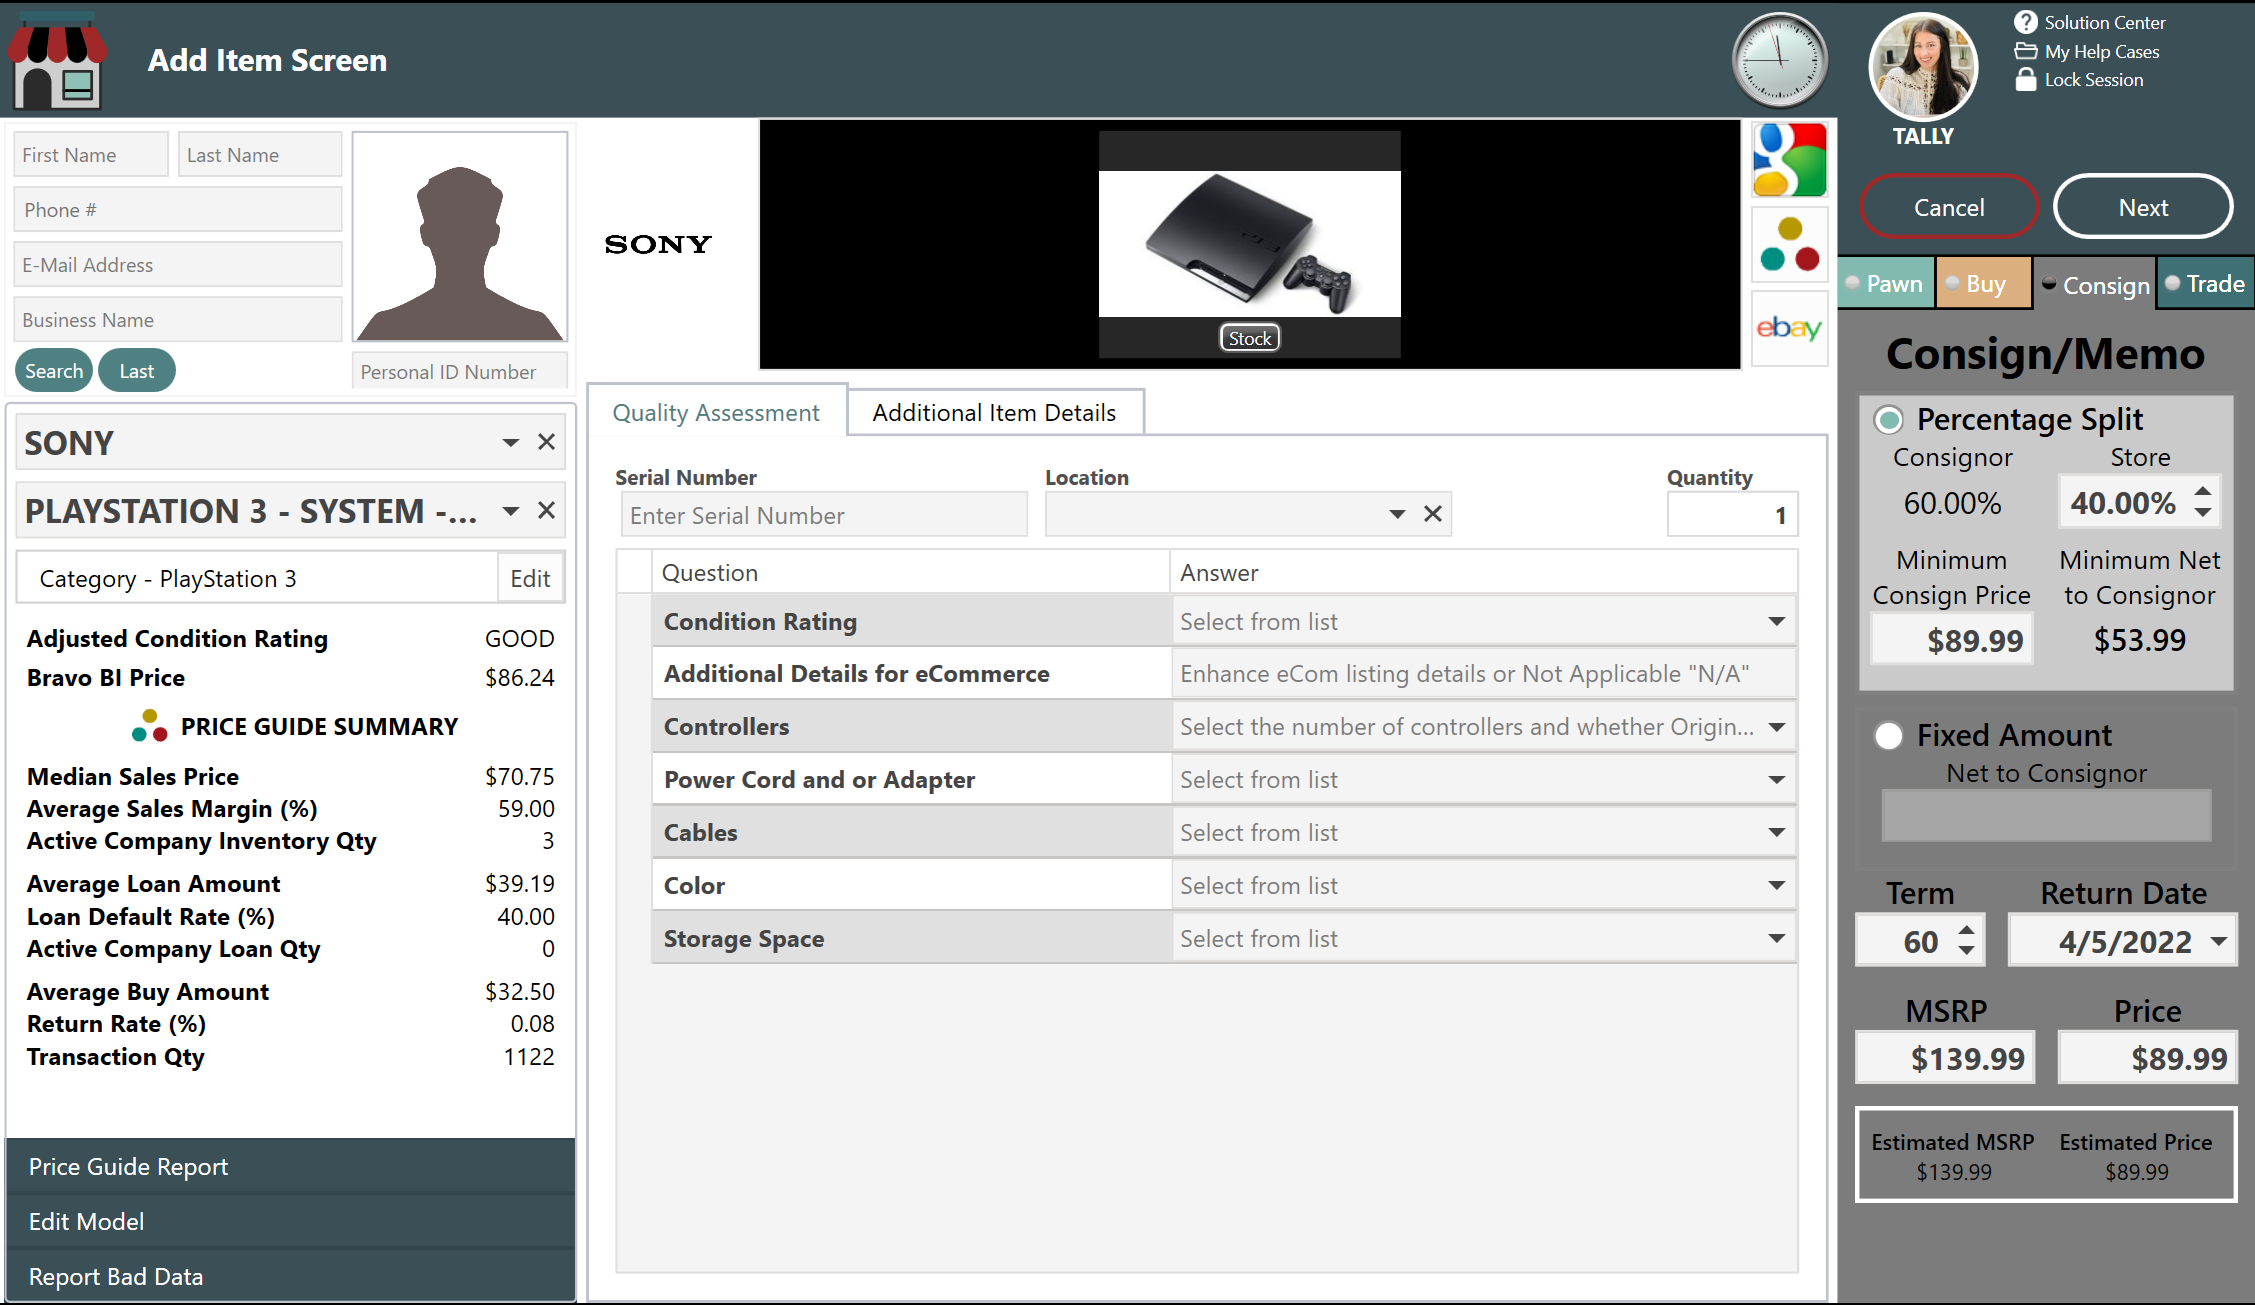Expand the Condition Rating answer dropdown
The image size is (2255, 1305).
tap(1776, 622)
